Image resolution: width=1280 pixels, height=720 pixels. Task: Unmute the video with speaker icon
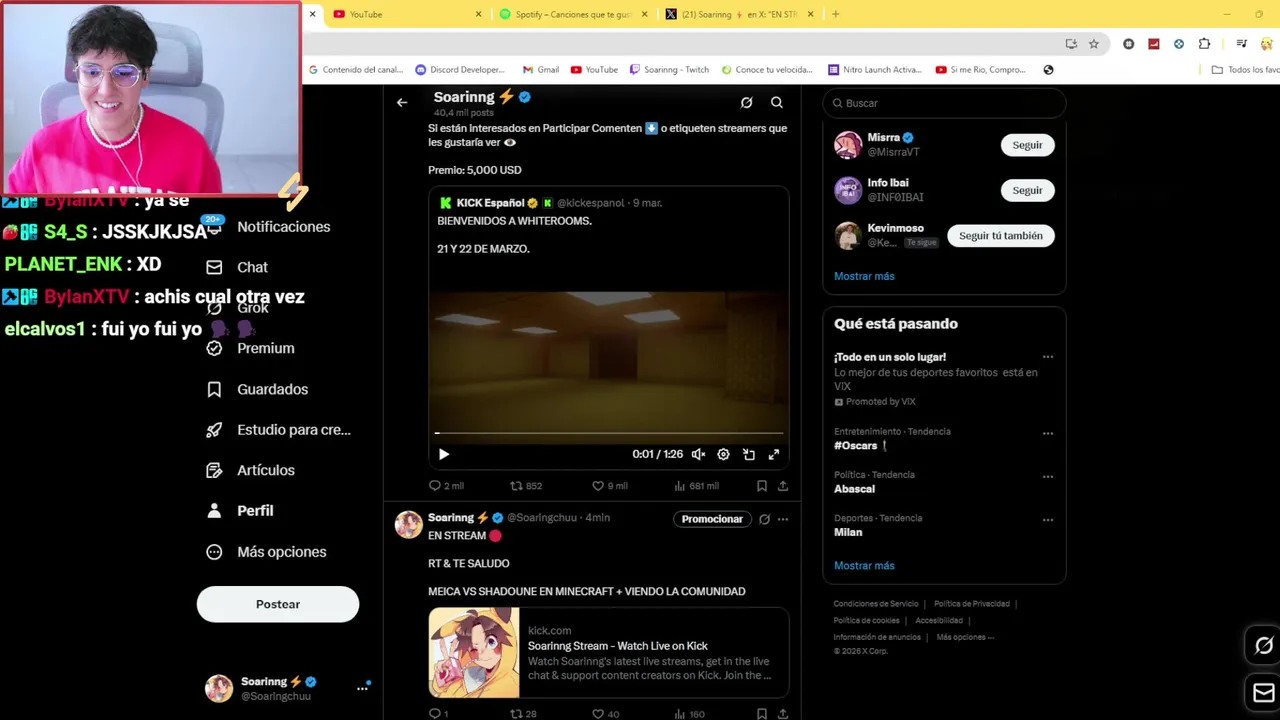[x=698, y=454]
